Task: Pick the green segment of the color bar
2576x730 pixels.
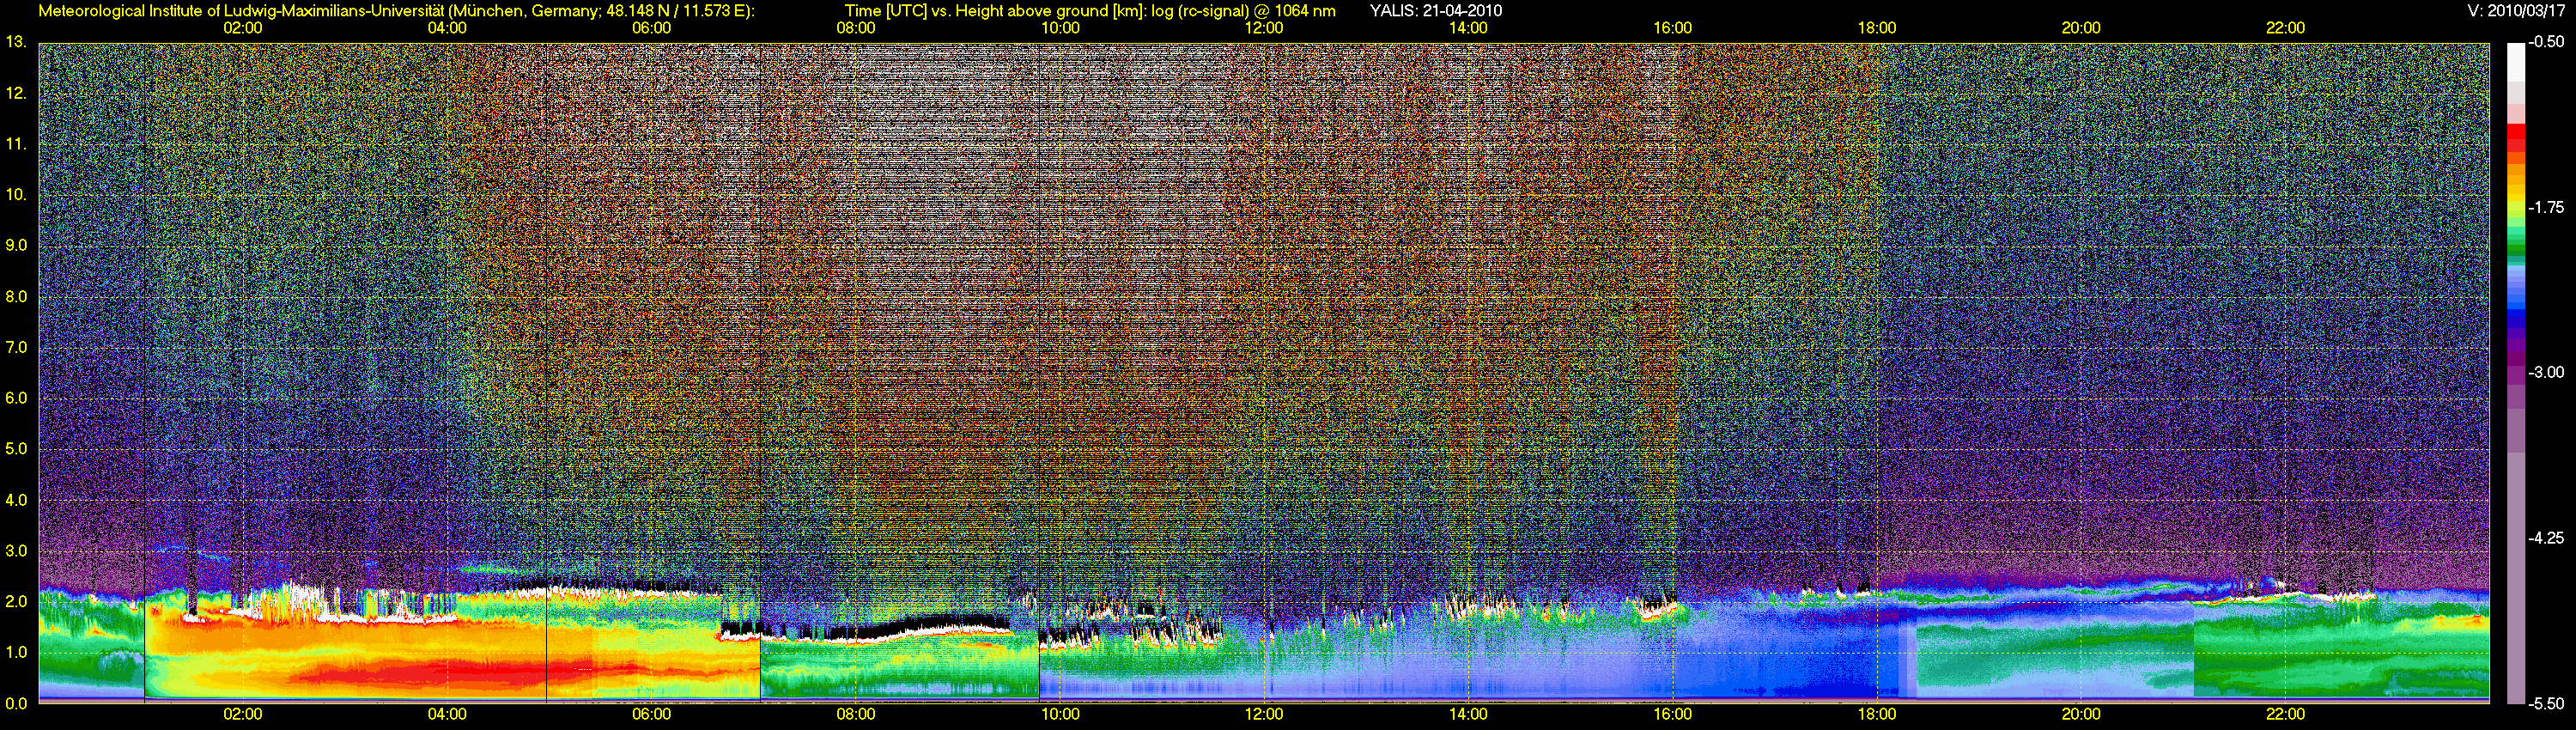Action: tap(2515, 248)
